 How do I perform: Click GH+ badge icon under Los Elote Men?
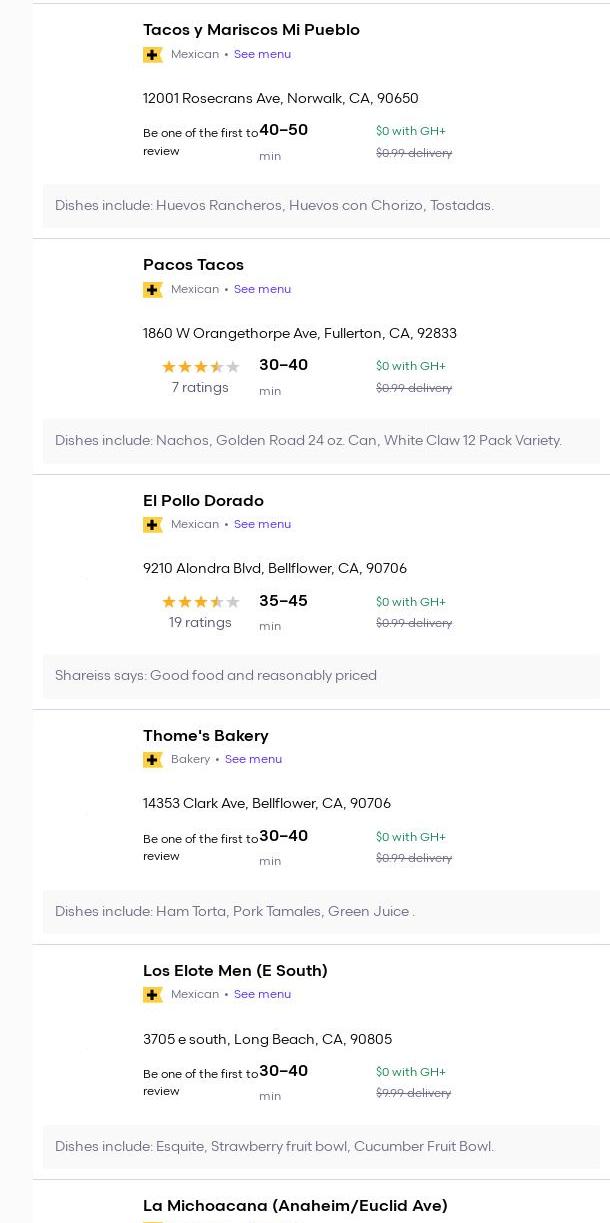click(x=153, y=995)
